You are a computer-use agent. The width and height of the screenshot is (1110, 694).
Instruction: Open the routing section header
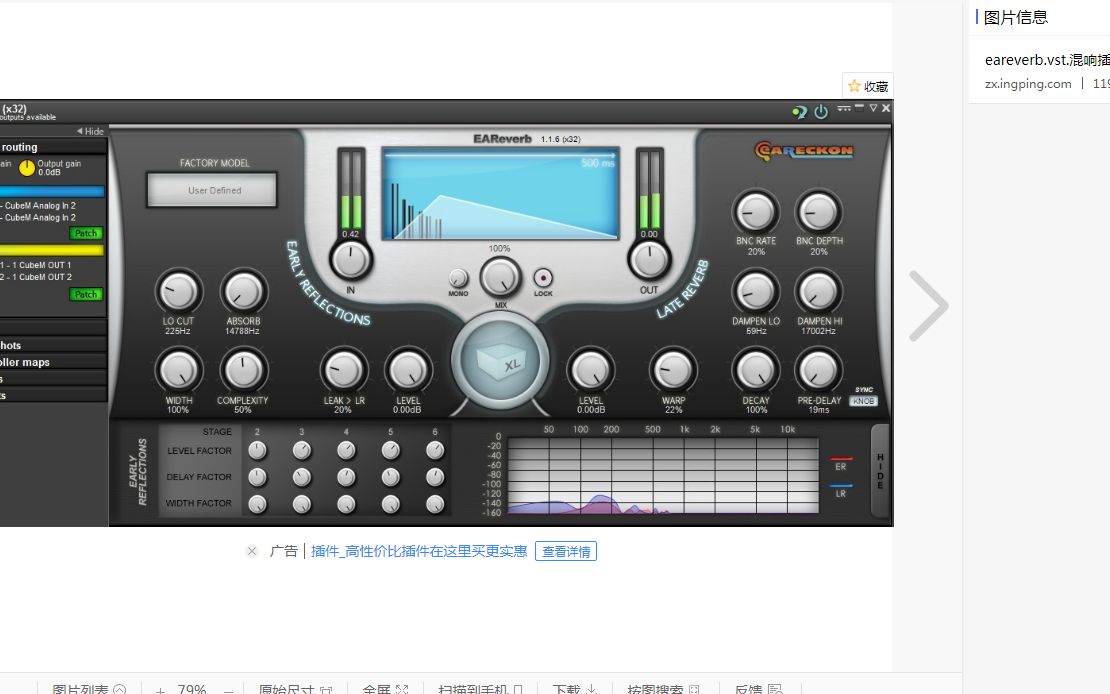53,147
